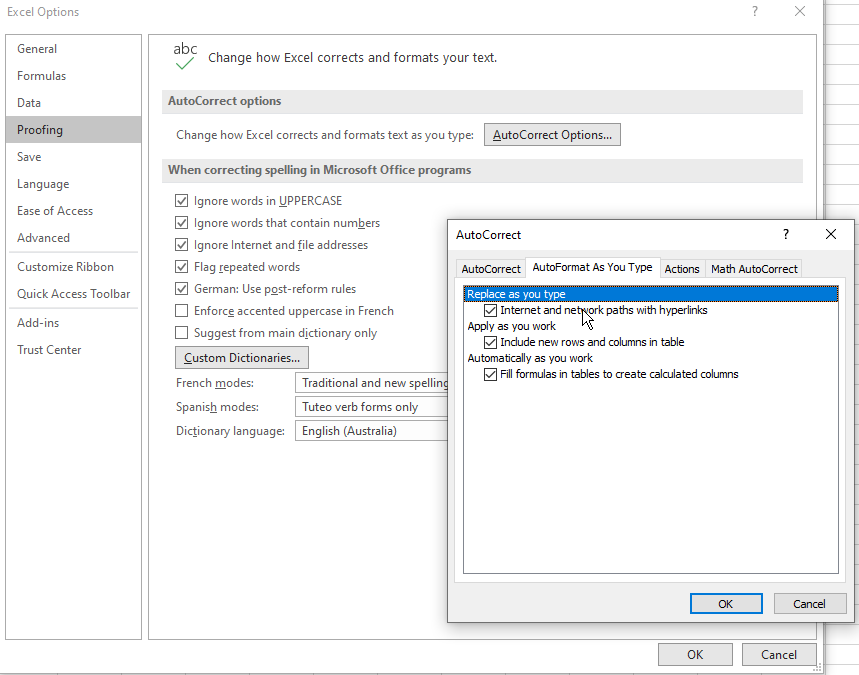
Task: Click the Excel Options help question mark
Action: [x=755, y=12]
